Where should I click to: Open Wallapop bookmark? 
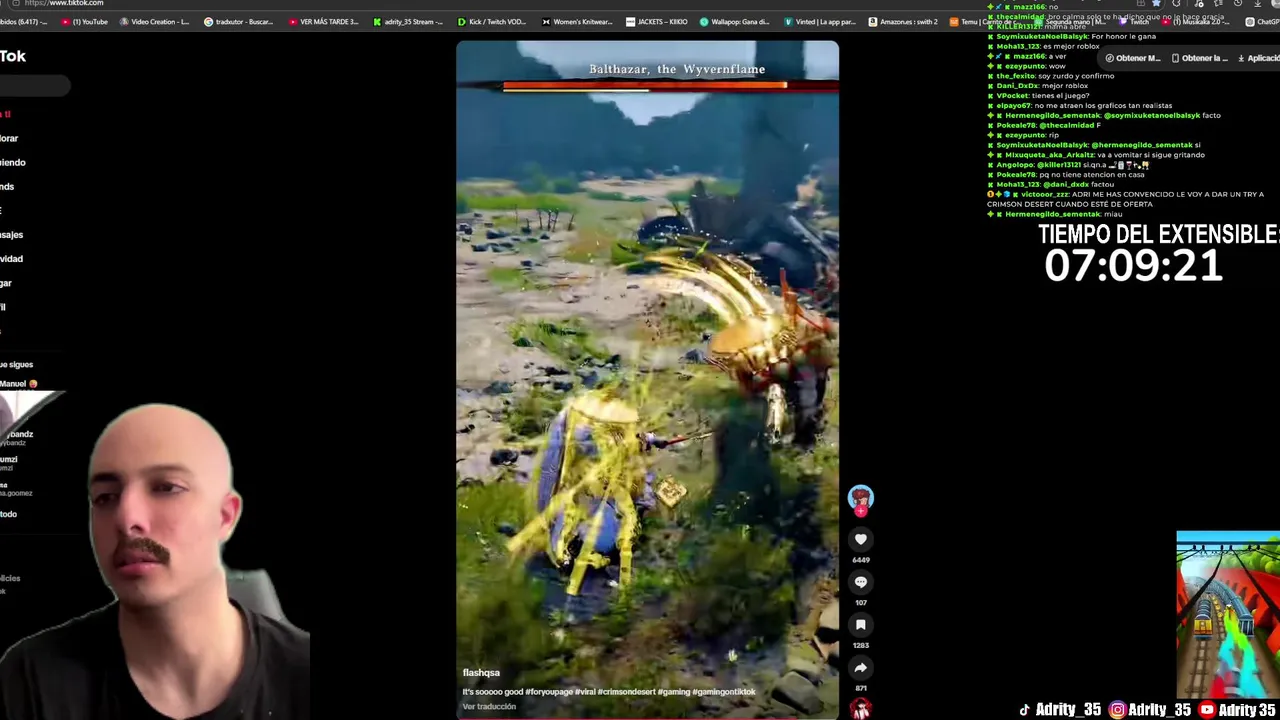735,21
